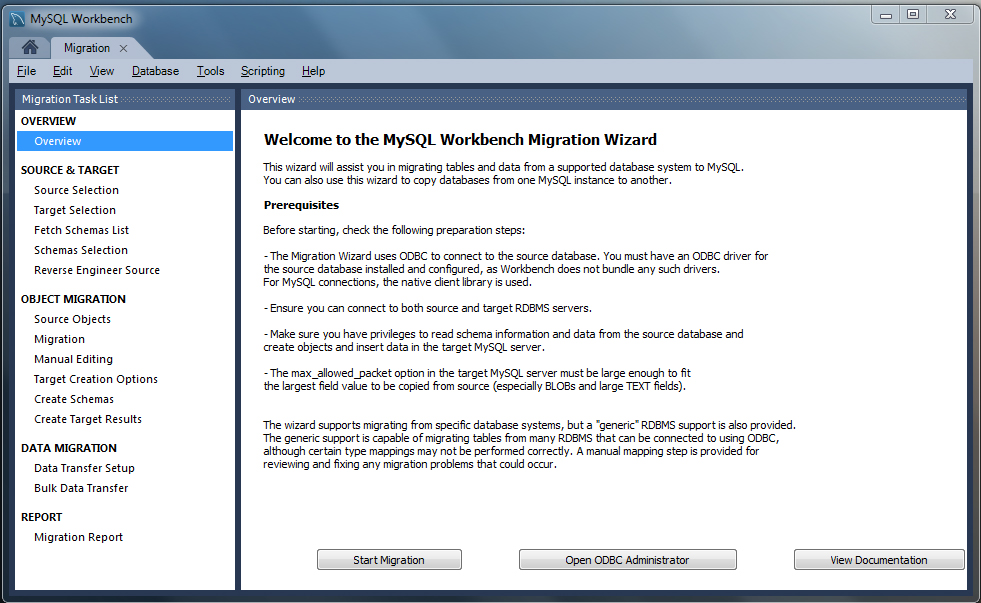This screenshot has height=603, width=981.
Task: Open the Database menu
Action: coord(155,71)
